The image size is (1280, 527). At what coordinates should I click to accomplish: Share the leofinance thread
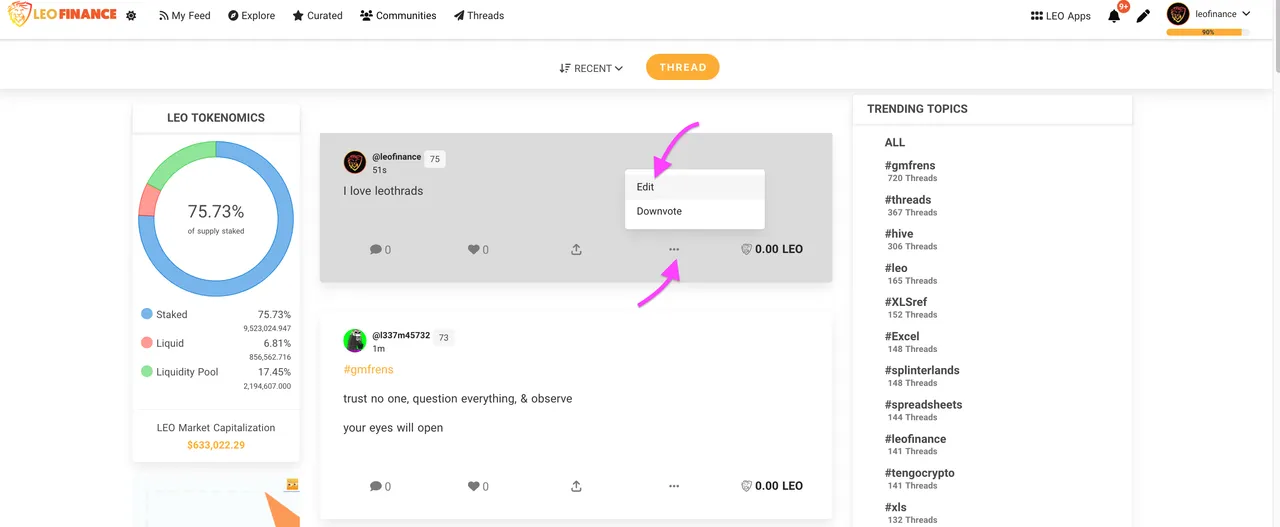tap(576, 249)
